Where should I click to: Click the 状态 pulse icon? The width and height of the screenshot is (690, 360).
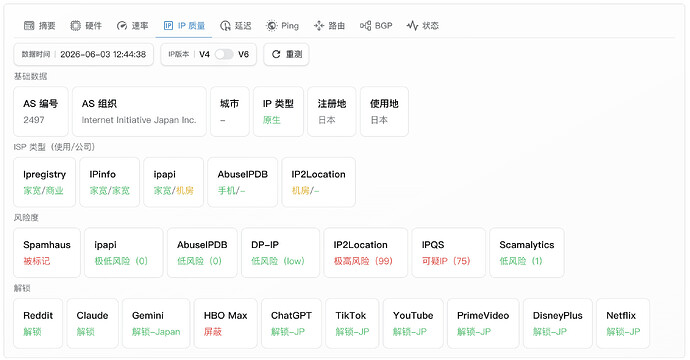click(x=412, y=26)
